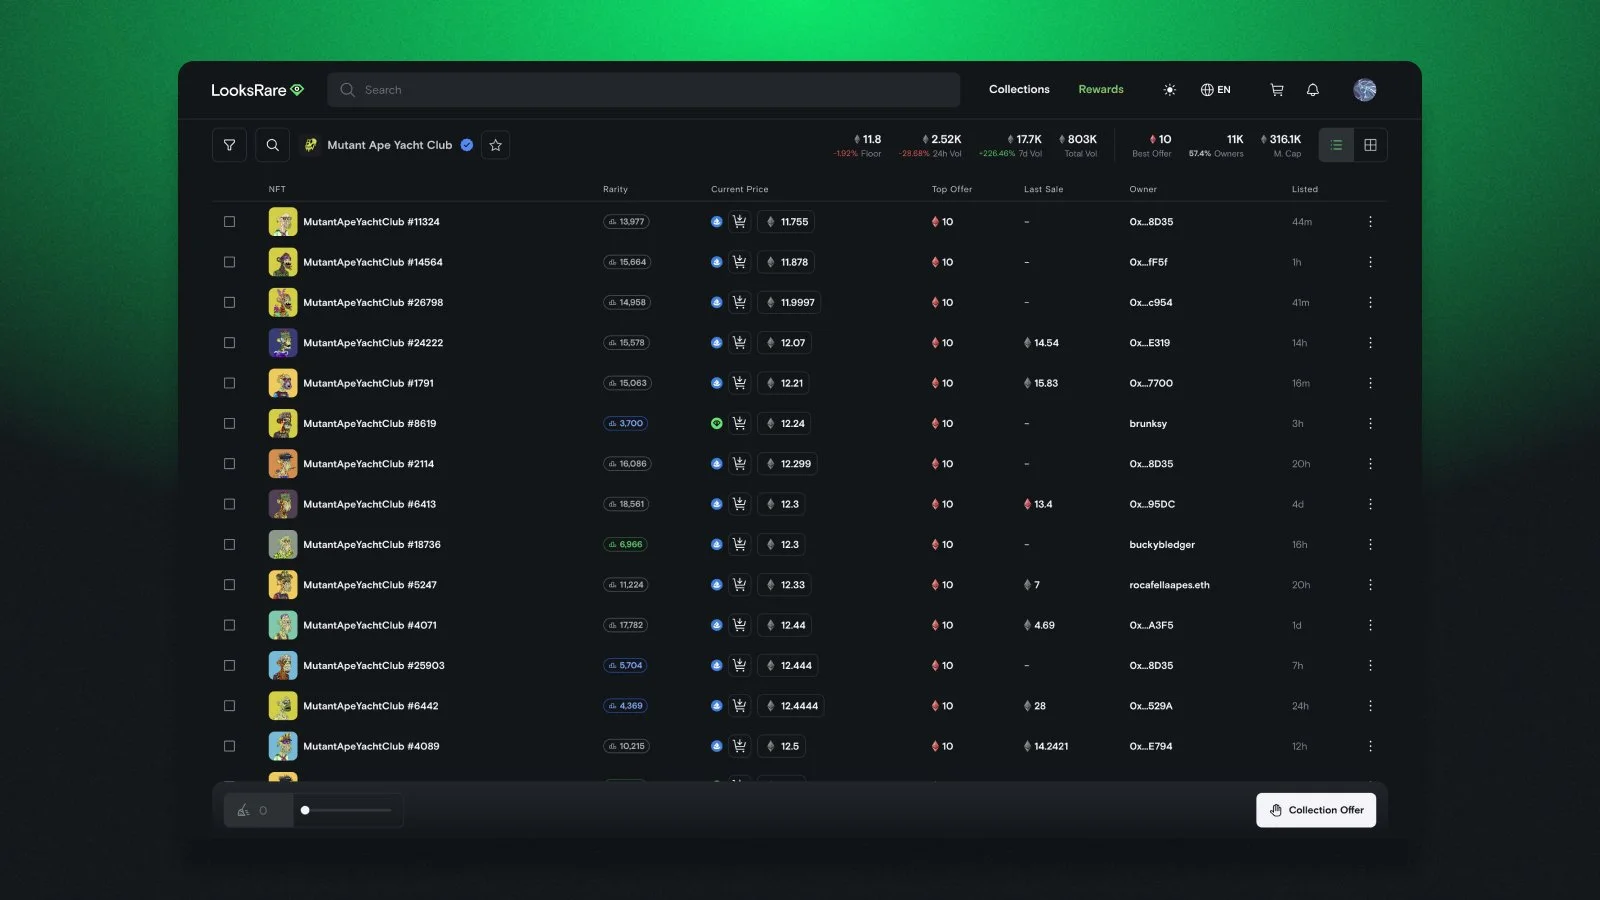Image resolution: width=1600 pixels, height=900 pixels.
Task: Click owner 0x...E794 on #4089 row
Action: click(x=1151, y=746)
